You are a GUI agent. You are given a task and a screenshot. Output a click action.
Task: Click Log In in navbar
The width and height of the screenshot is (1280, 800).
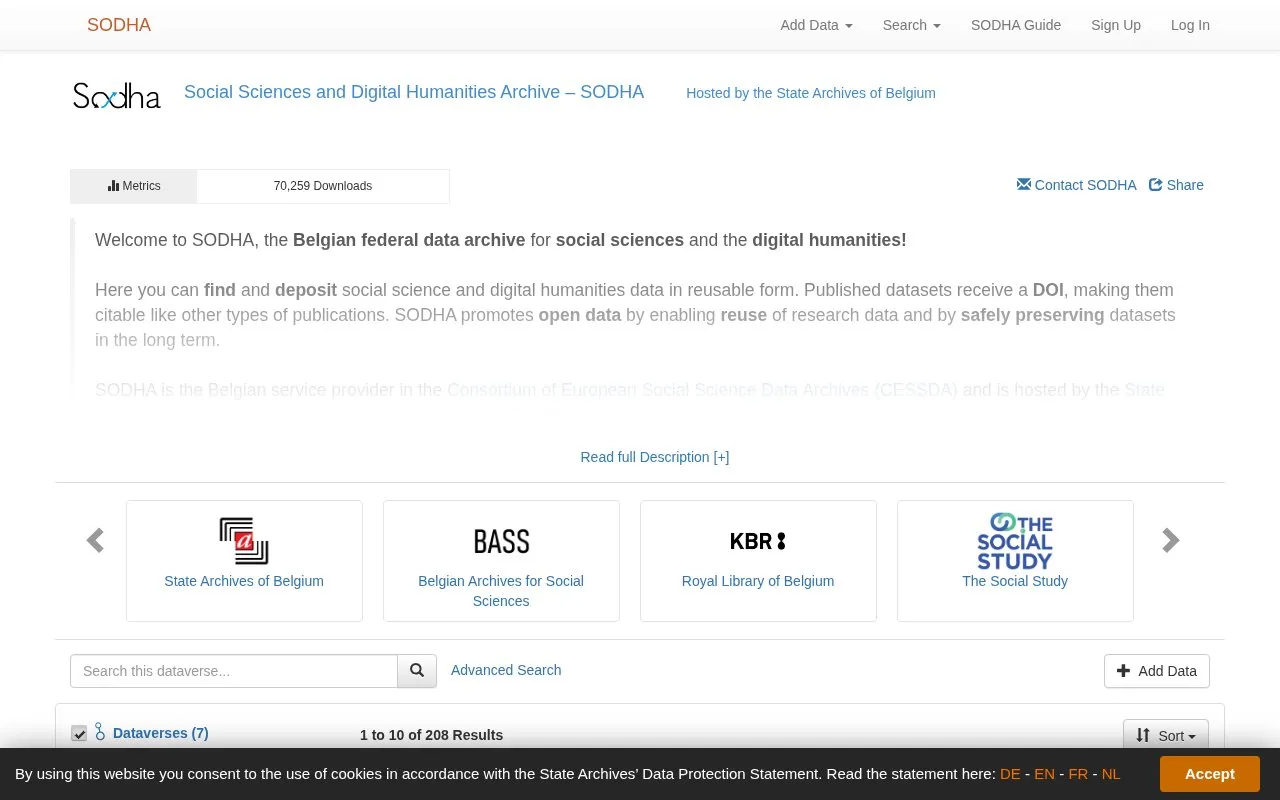[1190, 25]
